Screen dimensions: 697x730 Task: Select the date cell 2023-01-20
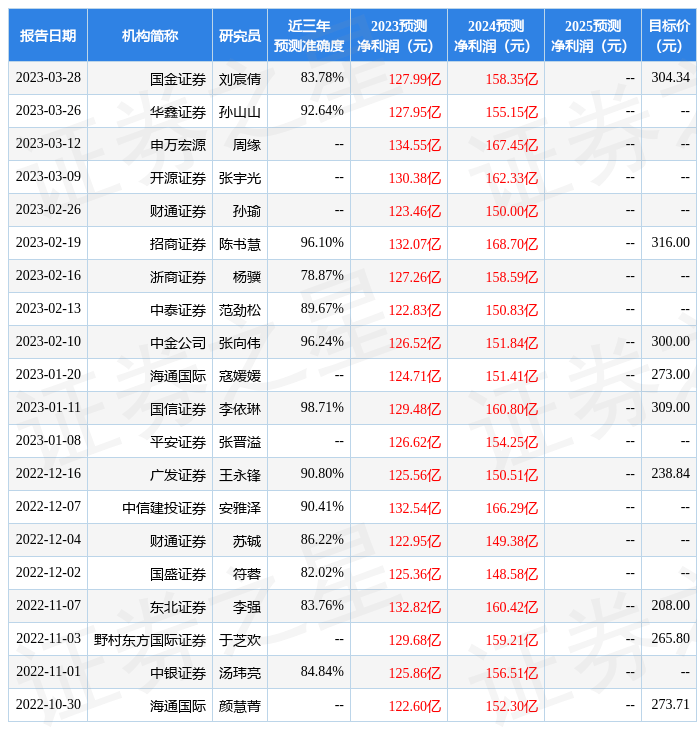pos(48,375)
